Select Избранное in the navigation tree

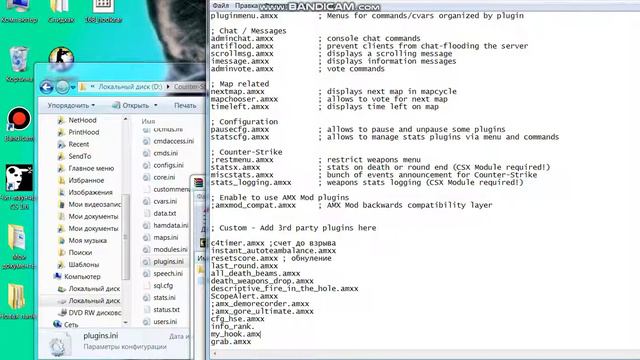coord(86,180)
